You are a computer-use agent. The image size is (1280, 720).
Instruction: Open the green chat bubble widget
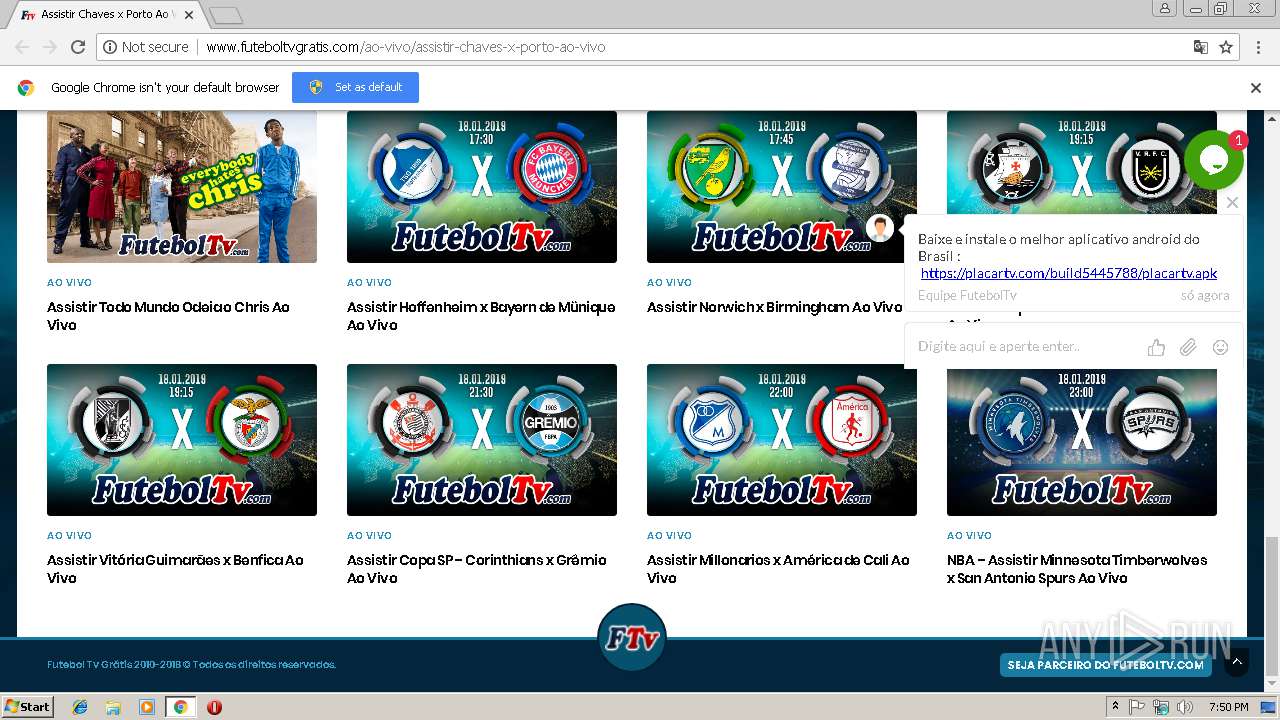pos(1213,160)
